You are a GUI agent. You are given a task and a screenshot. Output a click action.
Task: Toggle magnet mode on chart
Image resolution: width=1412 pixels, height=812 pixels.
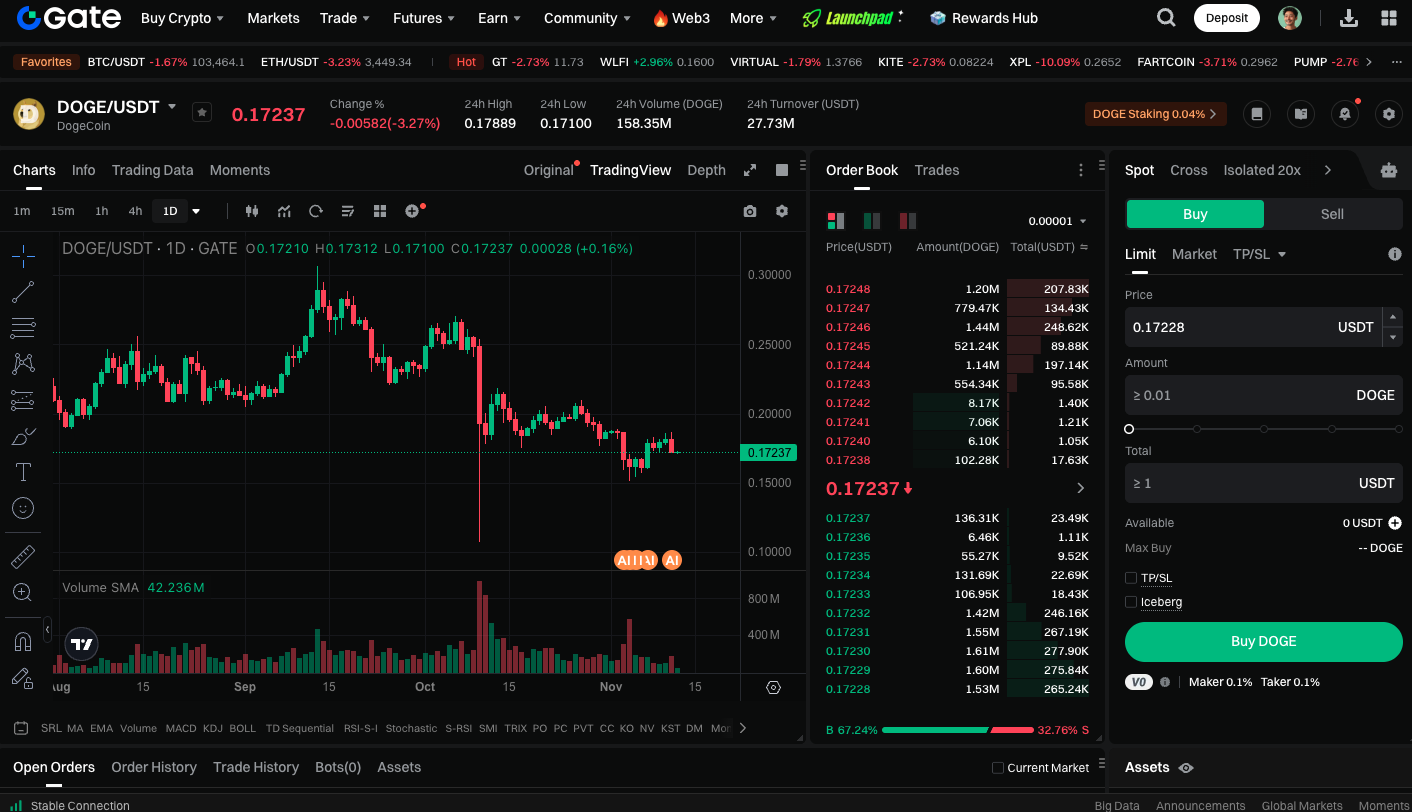[x=23, y=641]
